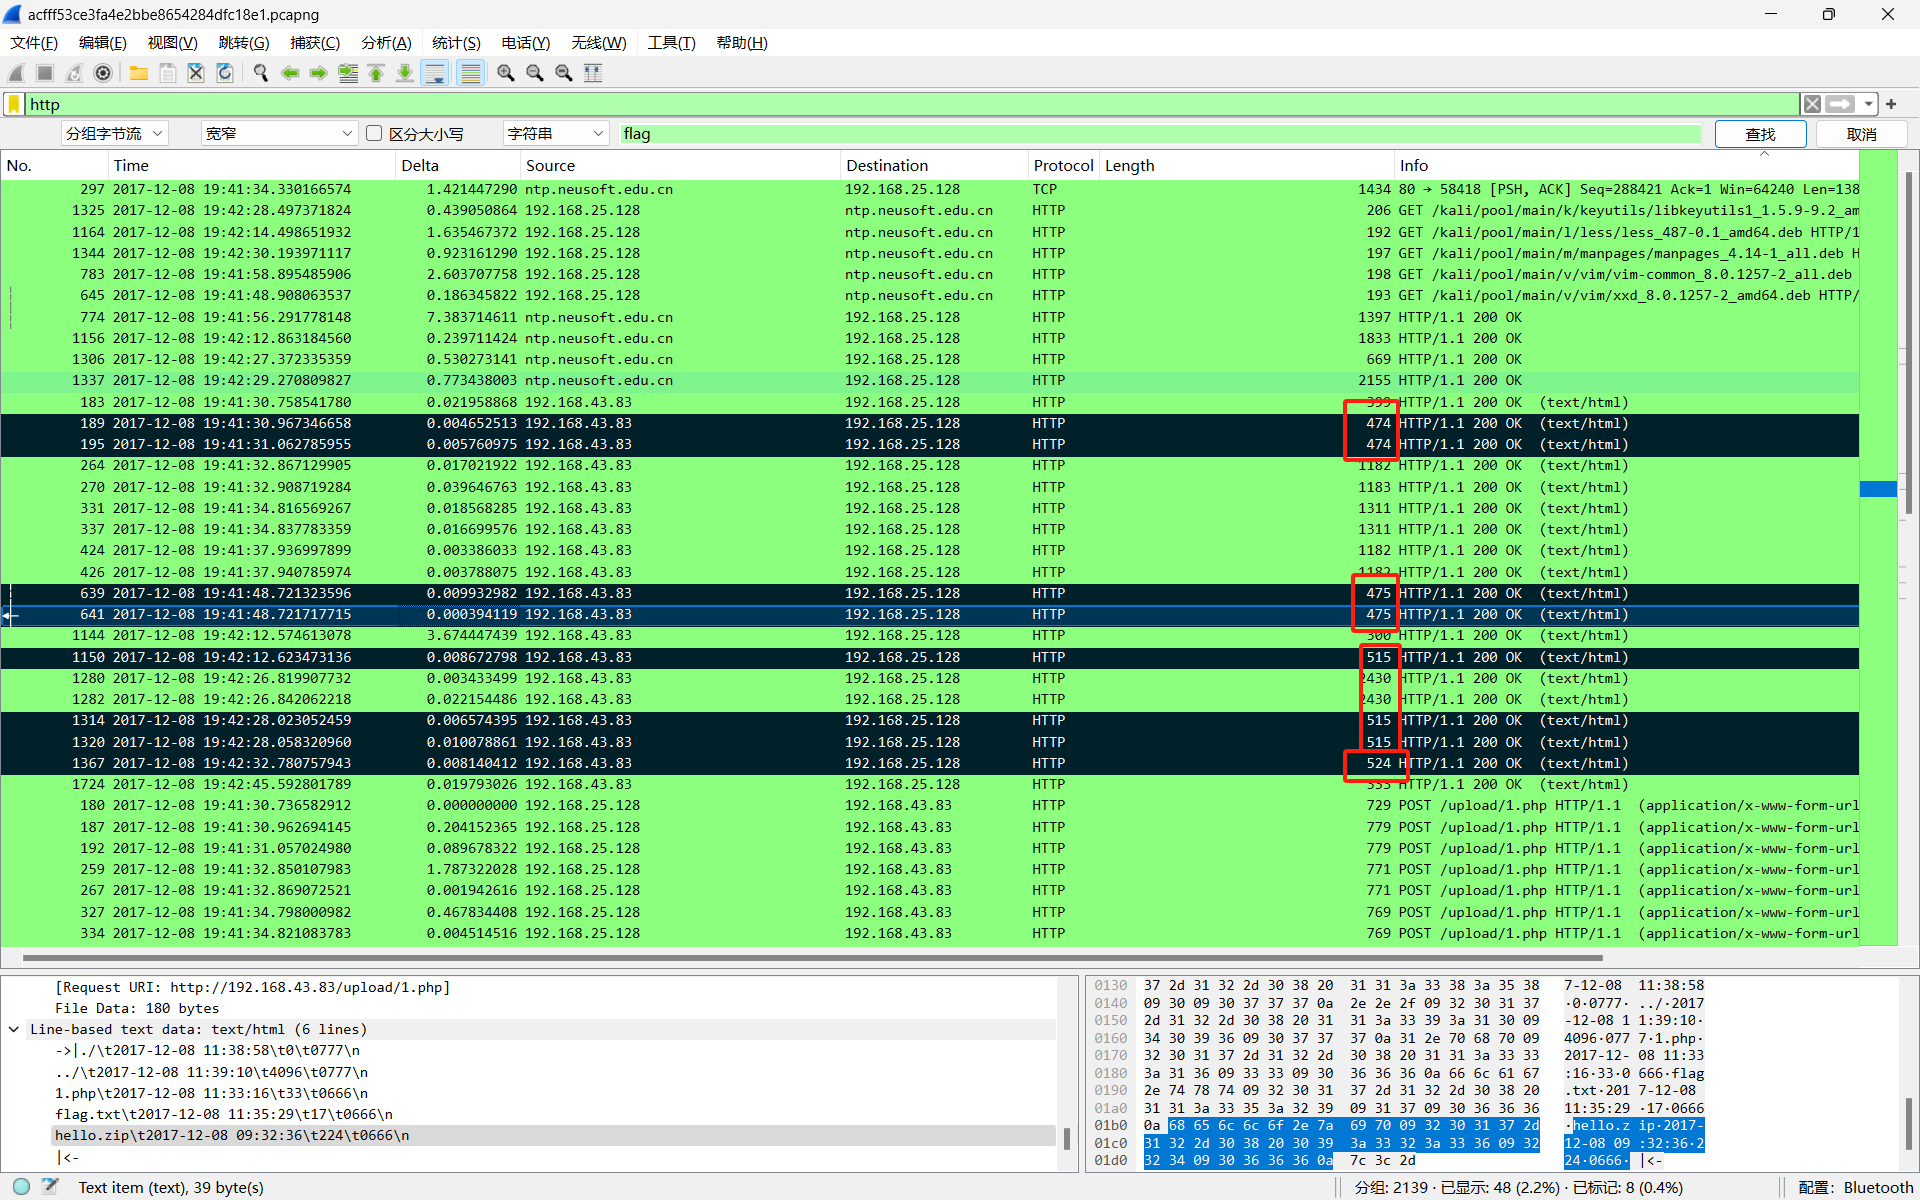Open the 分析(A) menu

tap(386, 43)
